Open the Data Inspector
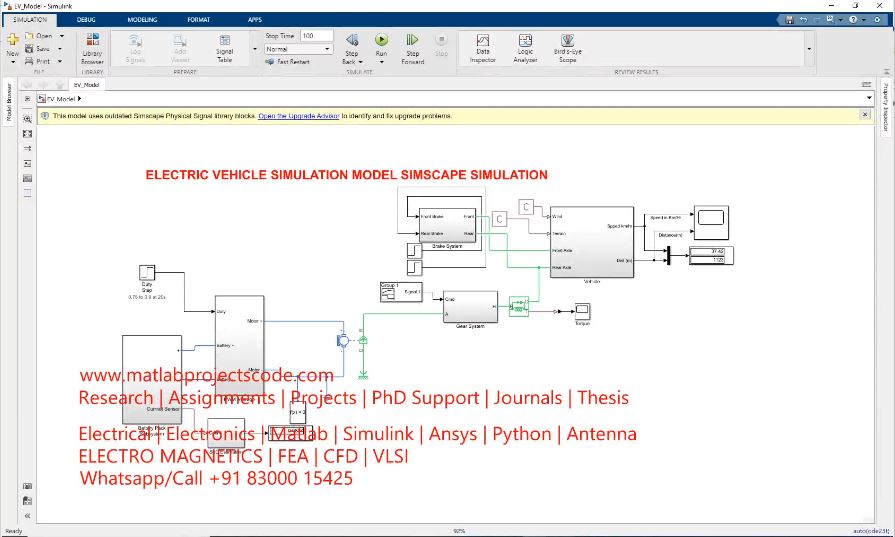The height and width of the screenshot is (537, 895). pos(483,46)
